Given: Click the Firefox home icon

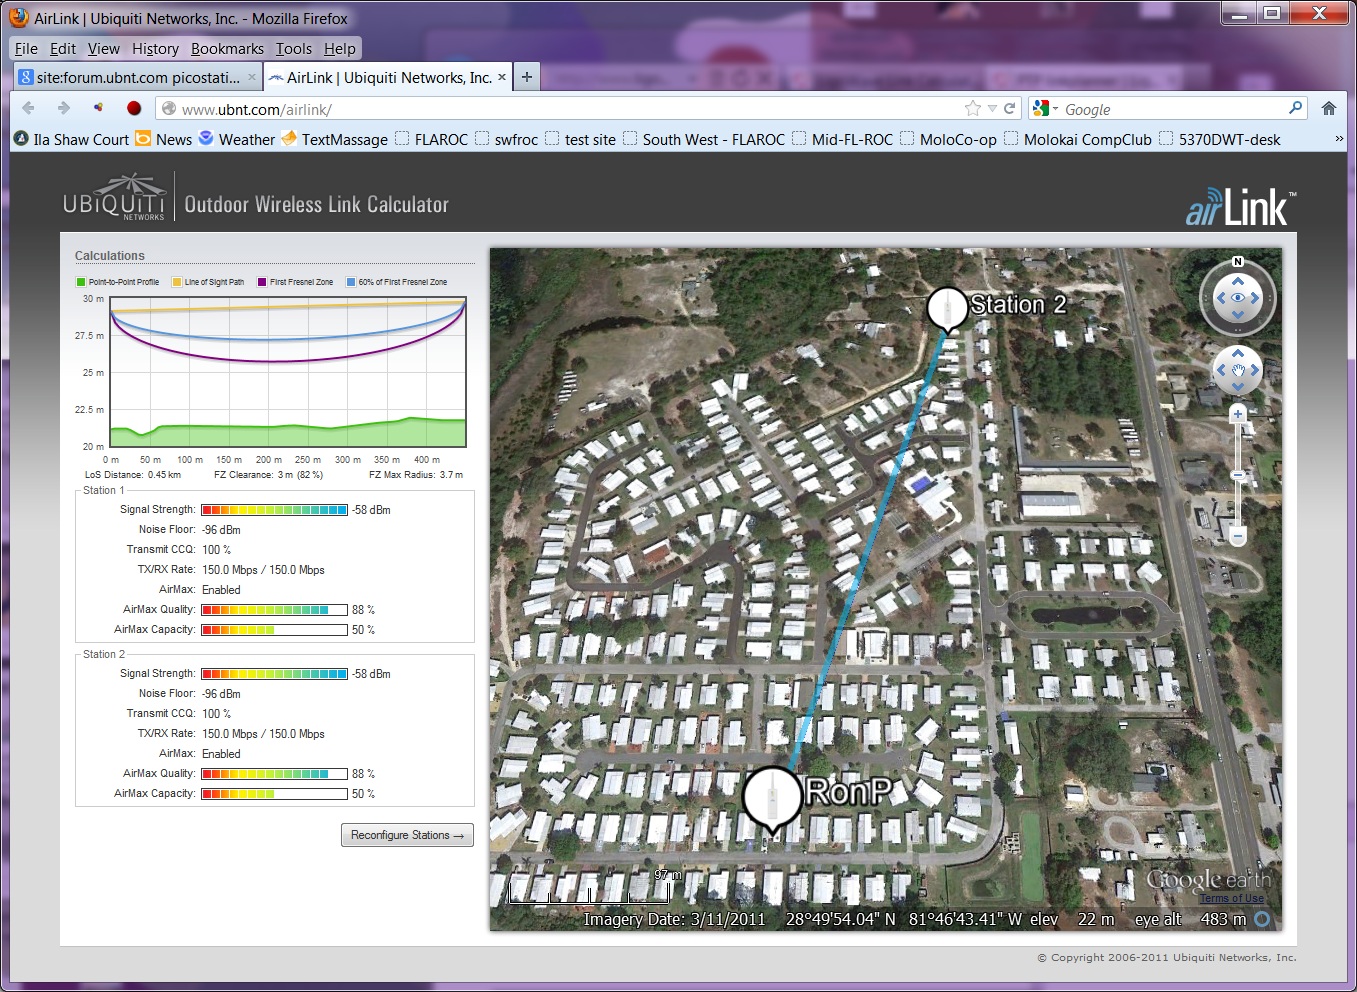Looking at the screenshot, I should [x=1328, y=108].
